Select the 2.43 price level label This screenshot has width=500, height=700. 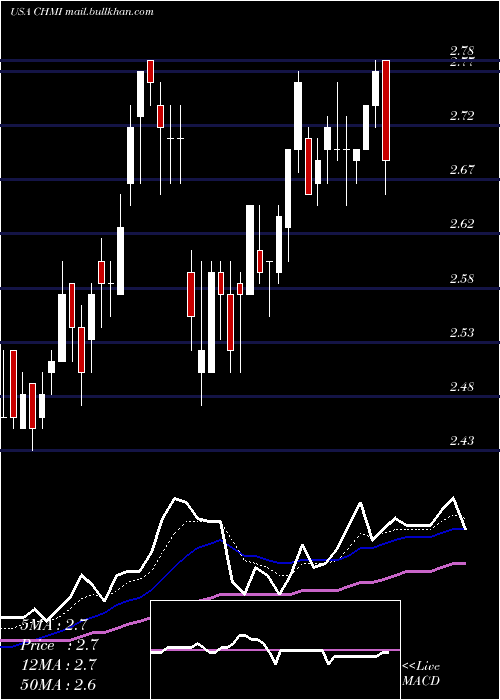click(x=462, y=441)
